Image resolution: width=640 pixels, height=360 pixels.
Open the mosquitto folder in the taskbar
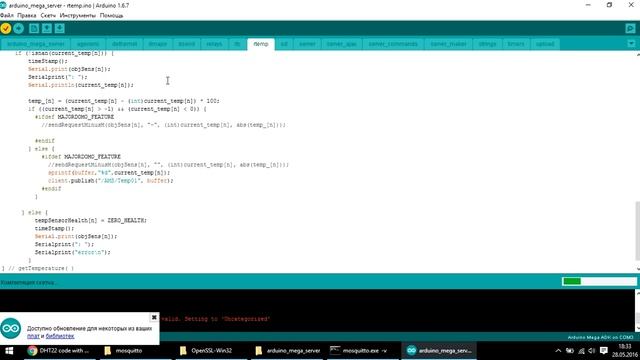(x=123, y=351)
